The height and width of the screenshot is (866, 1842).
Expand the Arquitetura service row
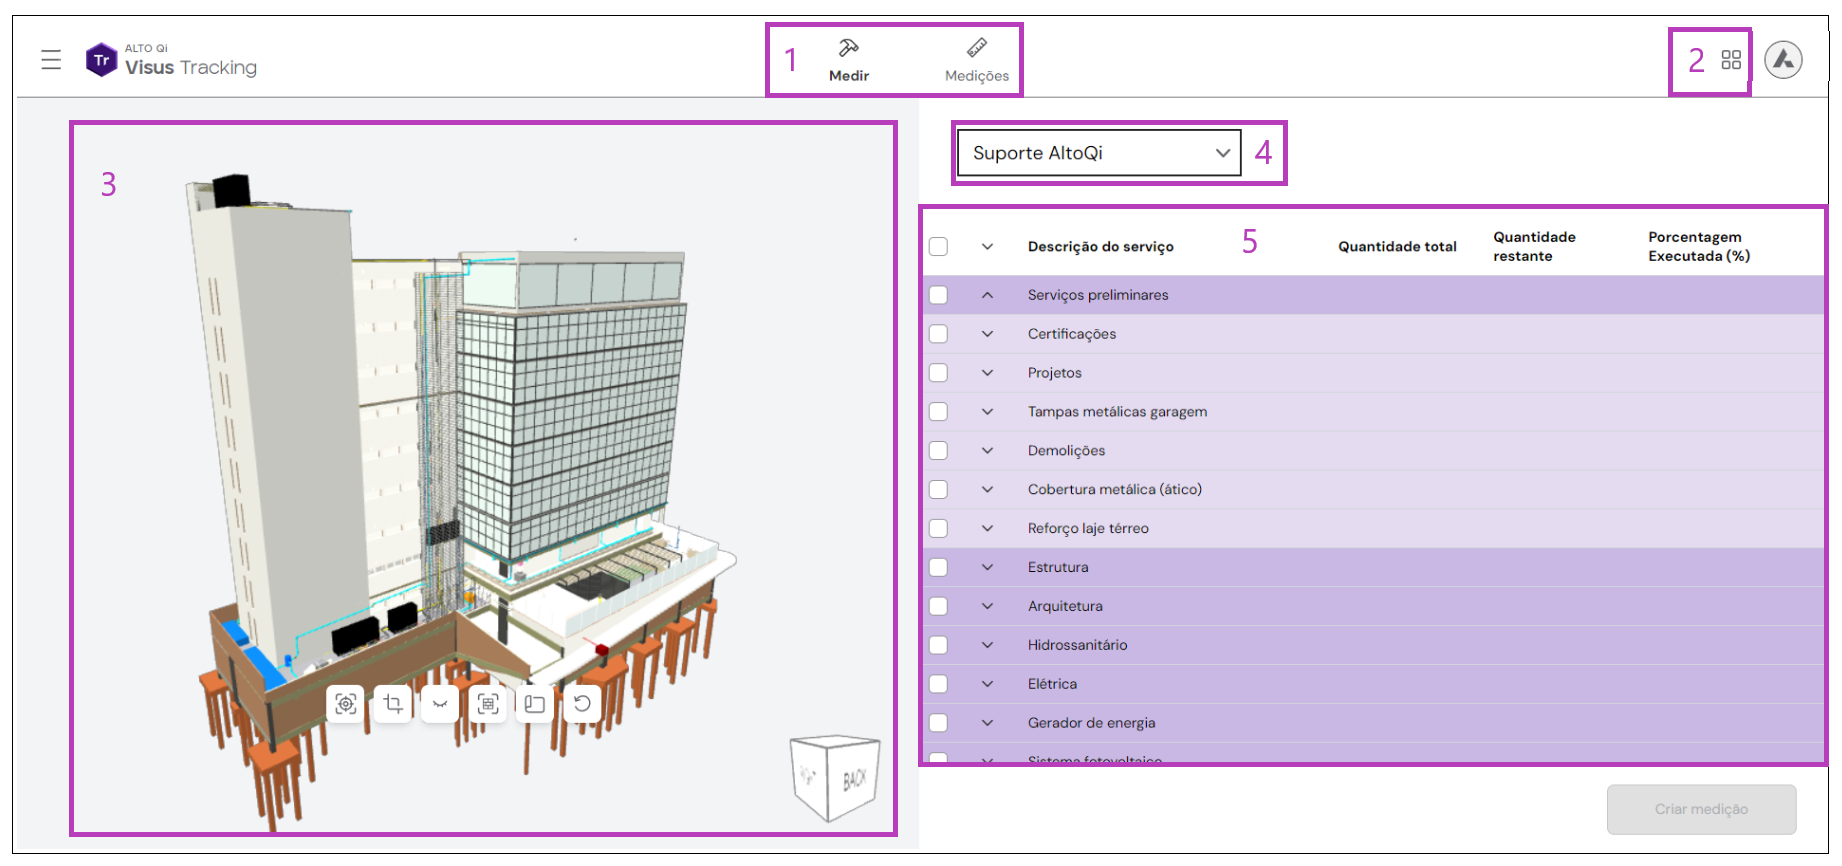tap(987, 606)
